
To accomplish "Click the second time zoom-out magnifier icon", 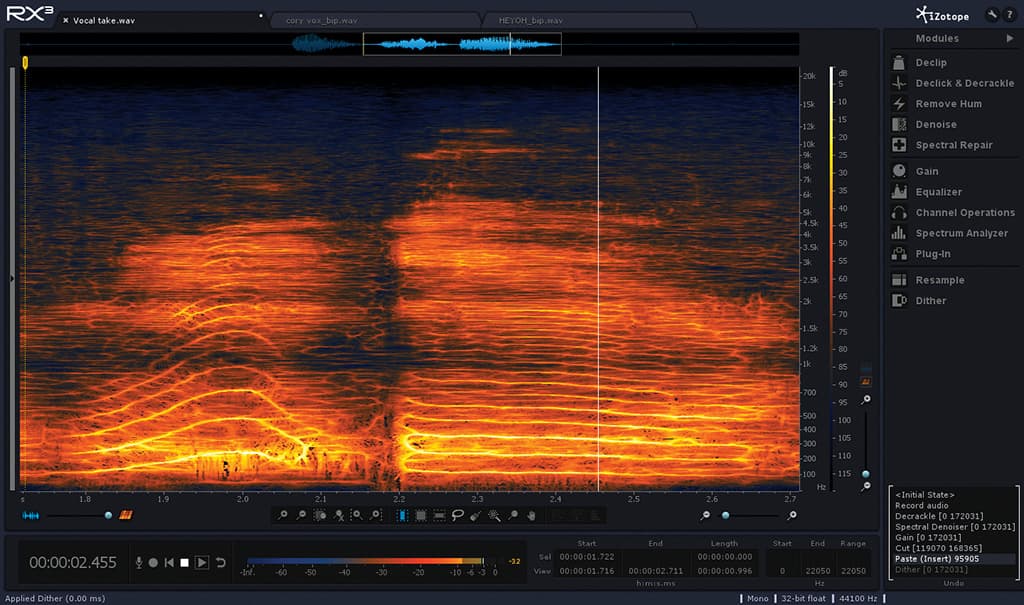I will point(301,515).
